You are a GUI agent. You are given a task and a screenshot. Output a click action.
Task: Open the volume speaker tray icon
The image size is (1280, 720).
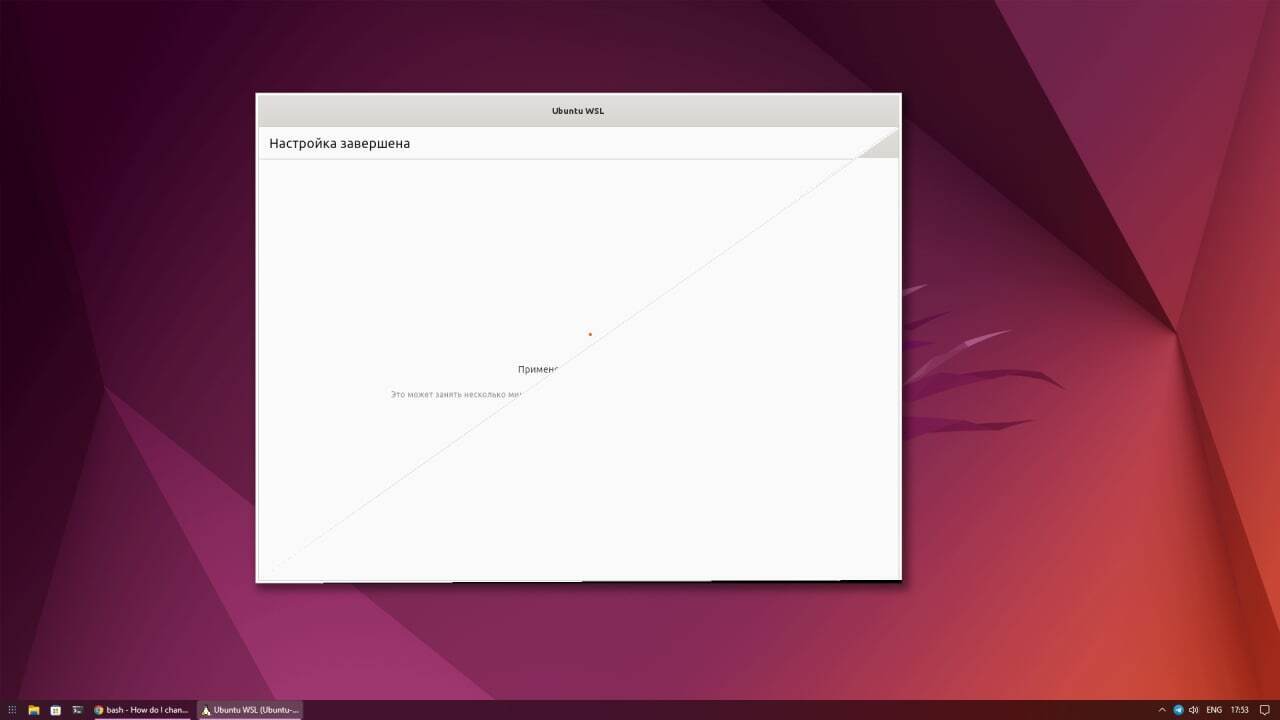pyautogui.click(x=1194, y=710)
